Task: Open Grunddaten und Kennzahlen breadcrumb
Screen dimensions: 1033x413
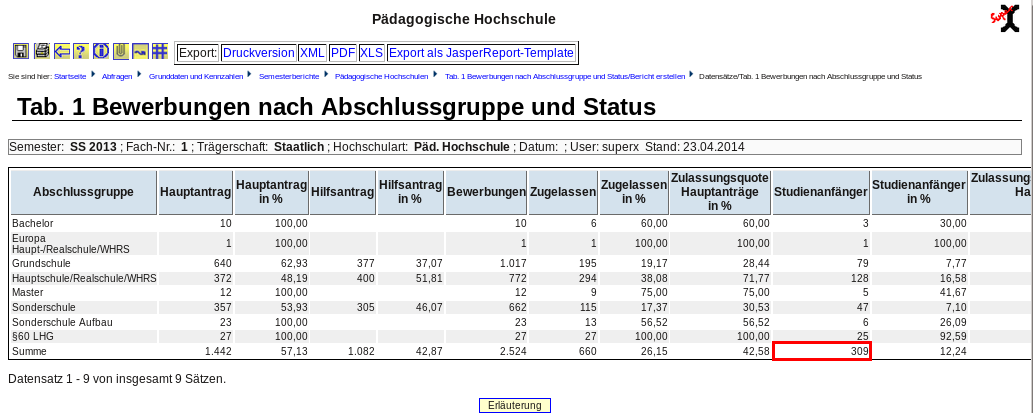Action: pyautogui.click(x=196, y=76)
